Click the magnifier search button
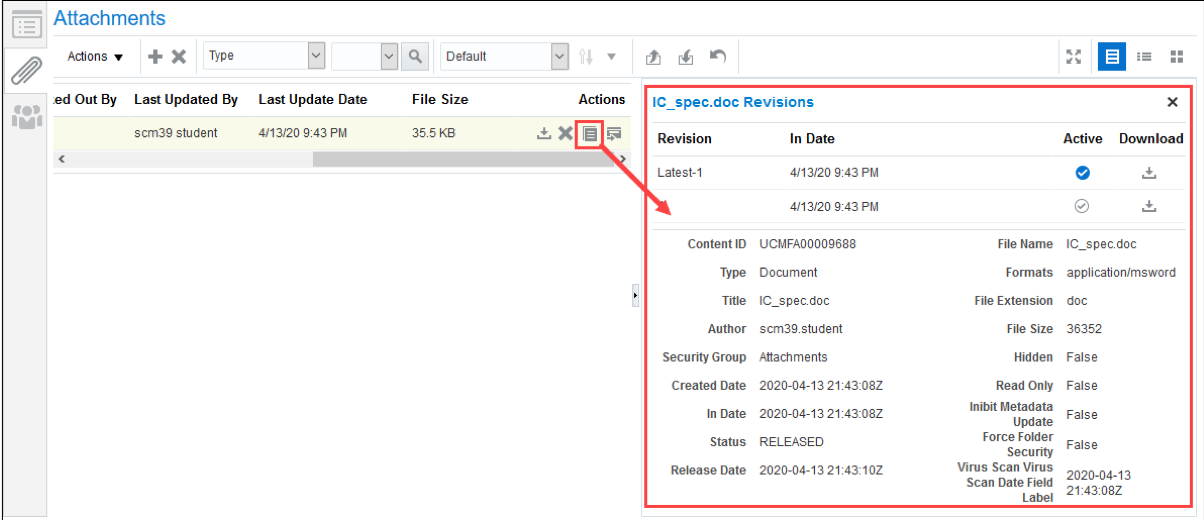Image resolution: width=1204 pixels, height=520 pixels. click(415, 56)
